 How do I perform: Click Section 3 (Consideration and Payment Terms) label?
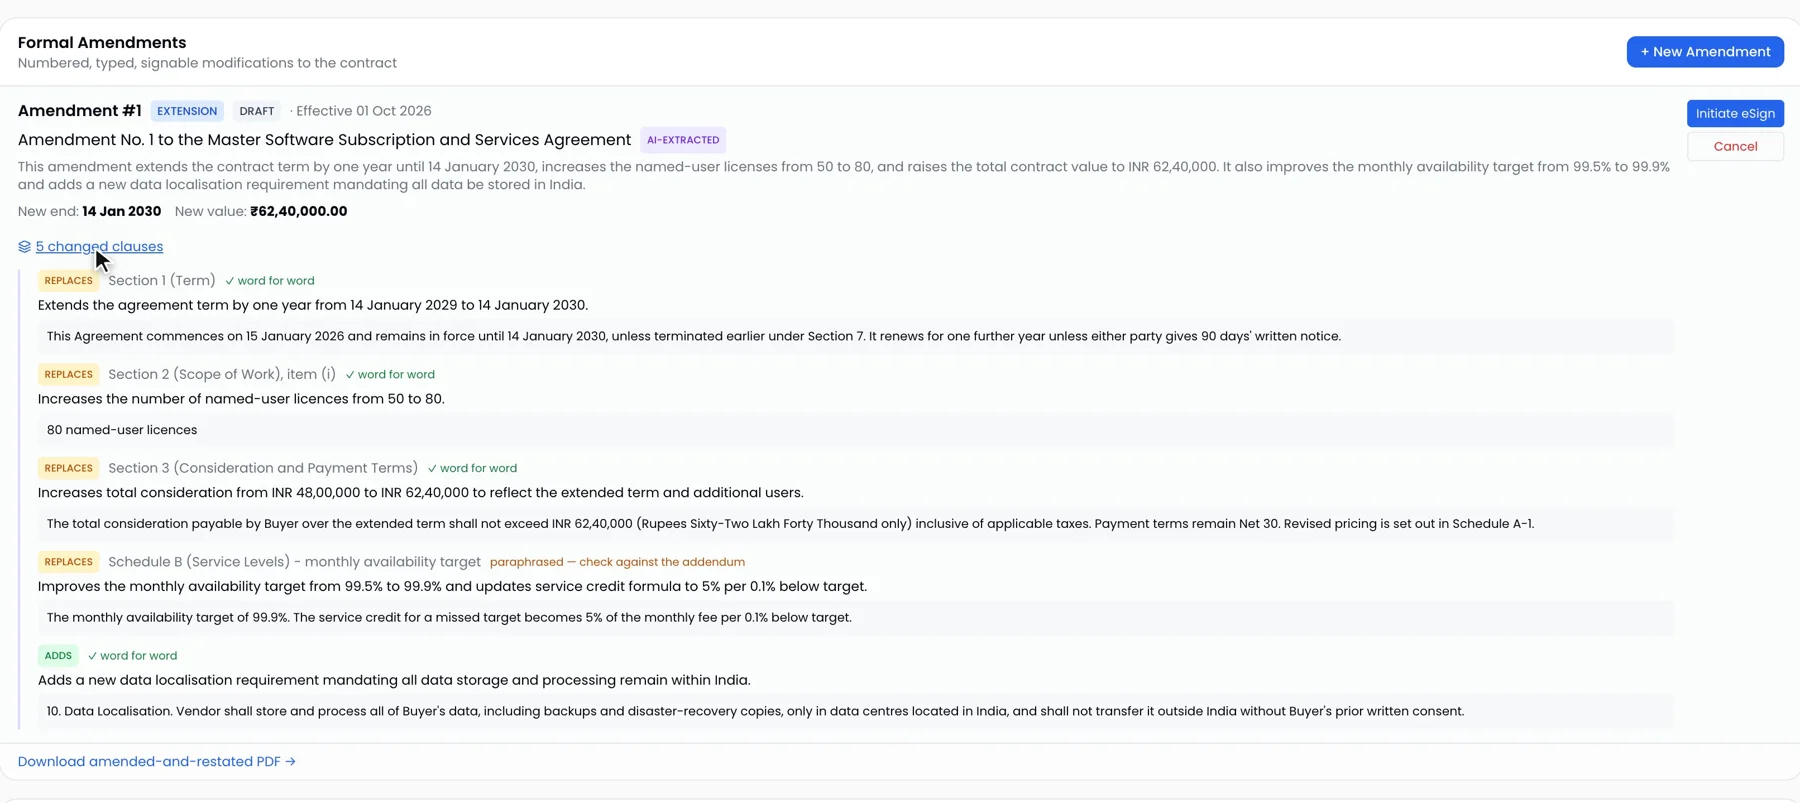[x=263, y=468]
